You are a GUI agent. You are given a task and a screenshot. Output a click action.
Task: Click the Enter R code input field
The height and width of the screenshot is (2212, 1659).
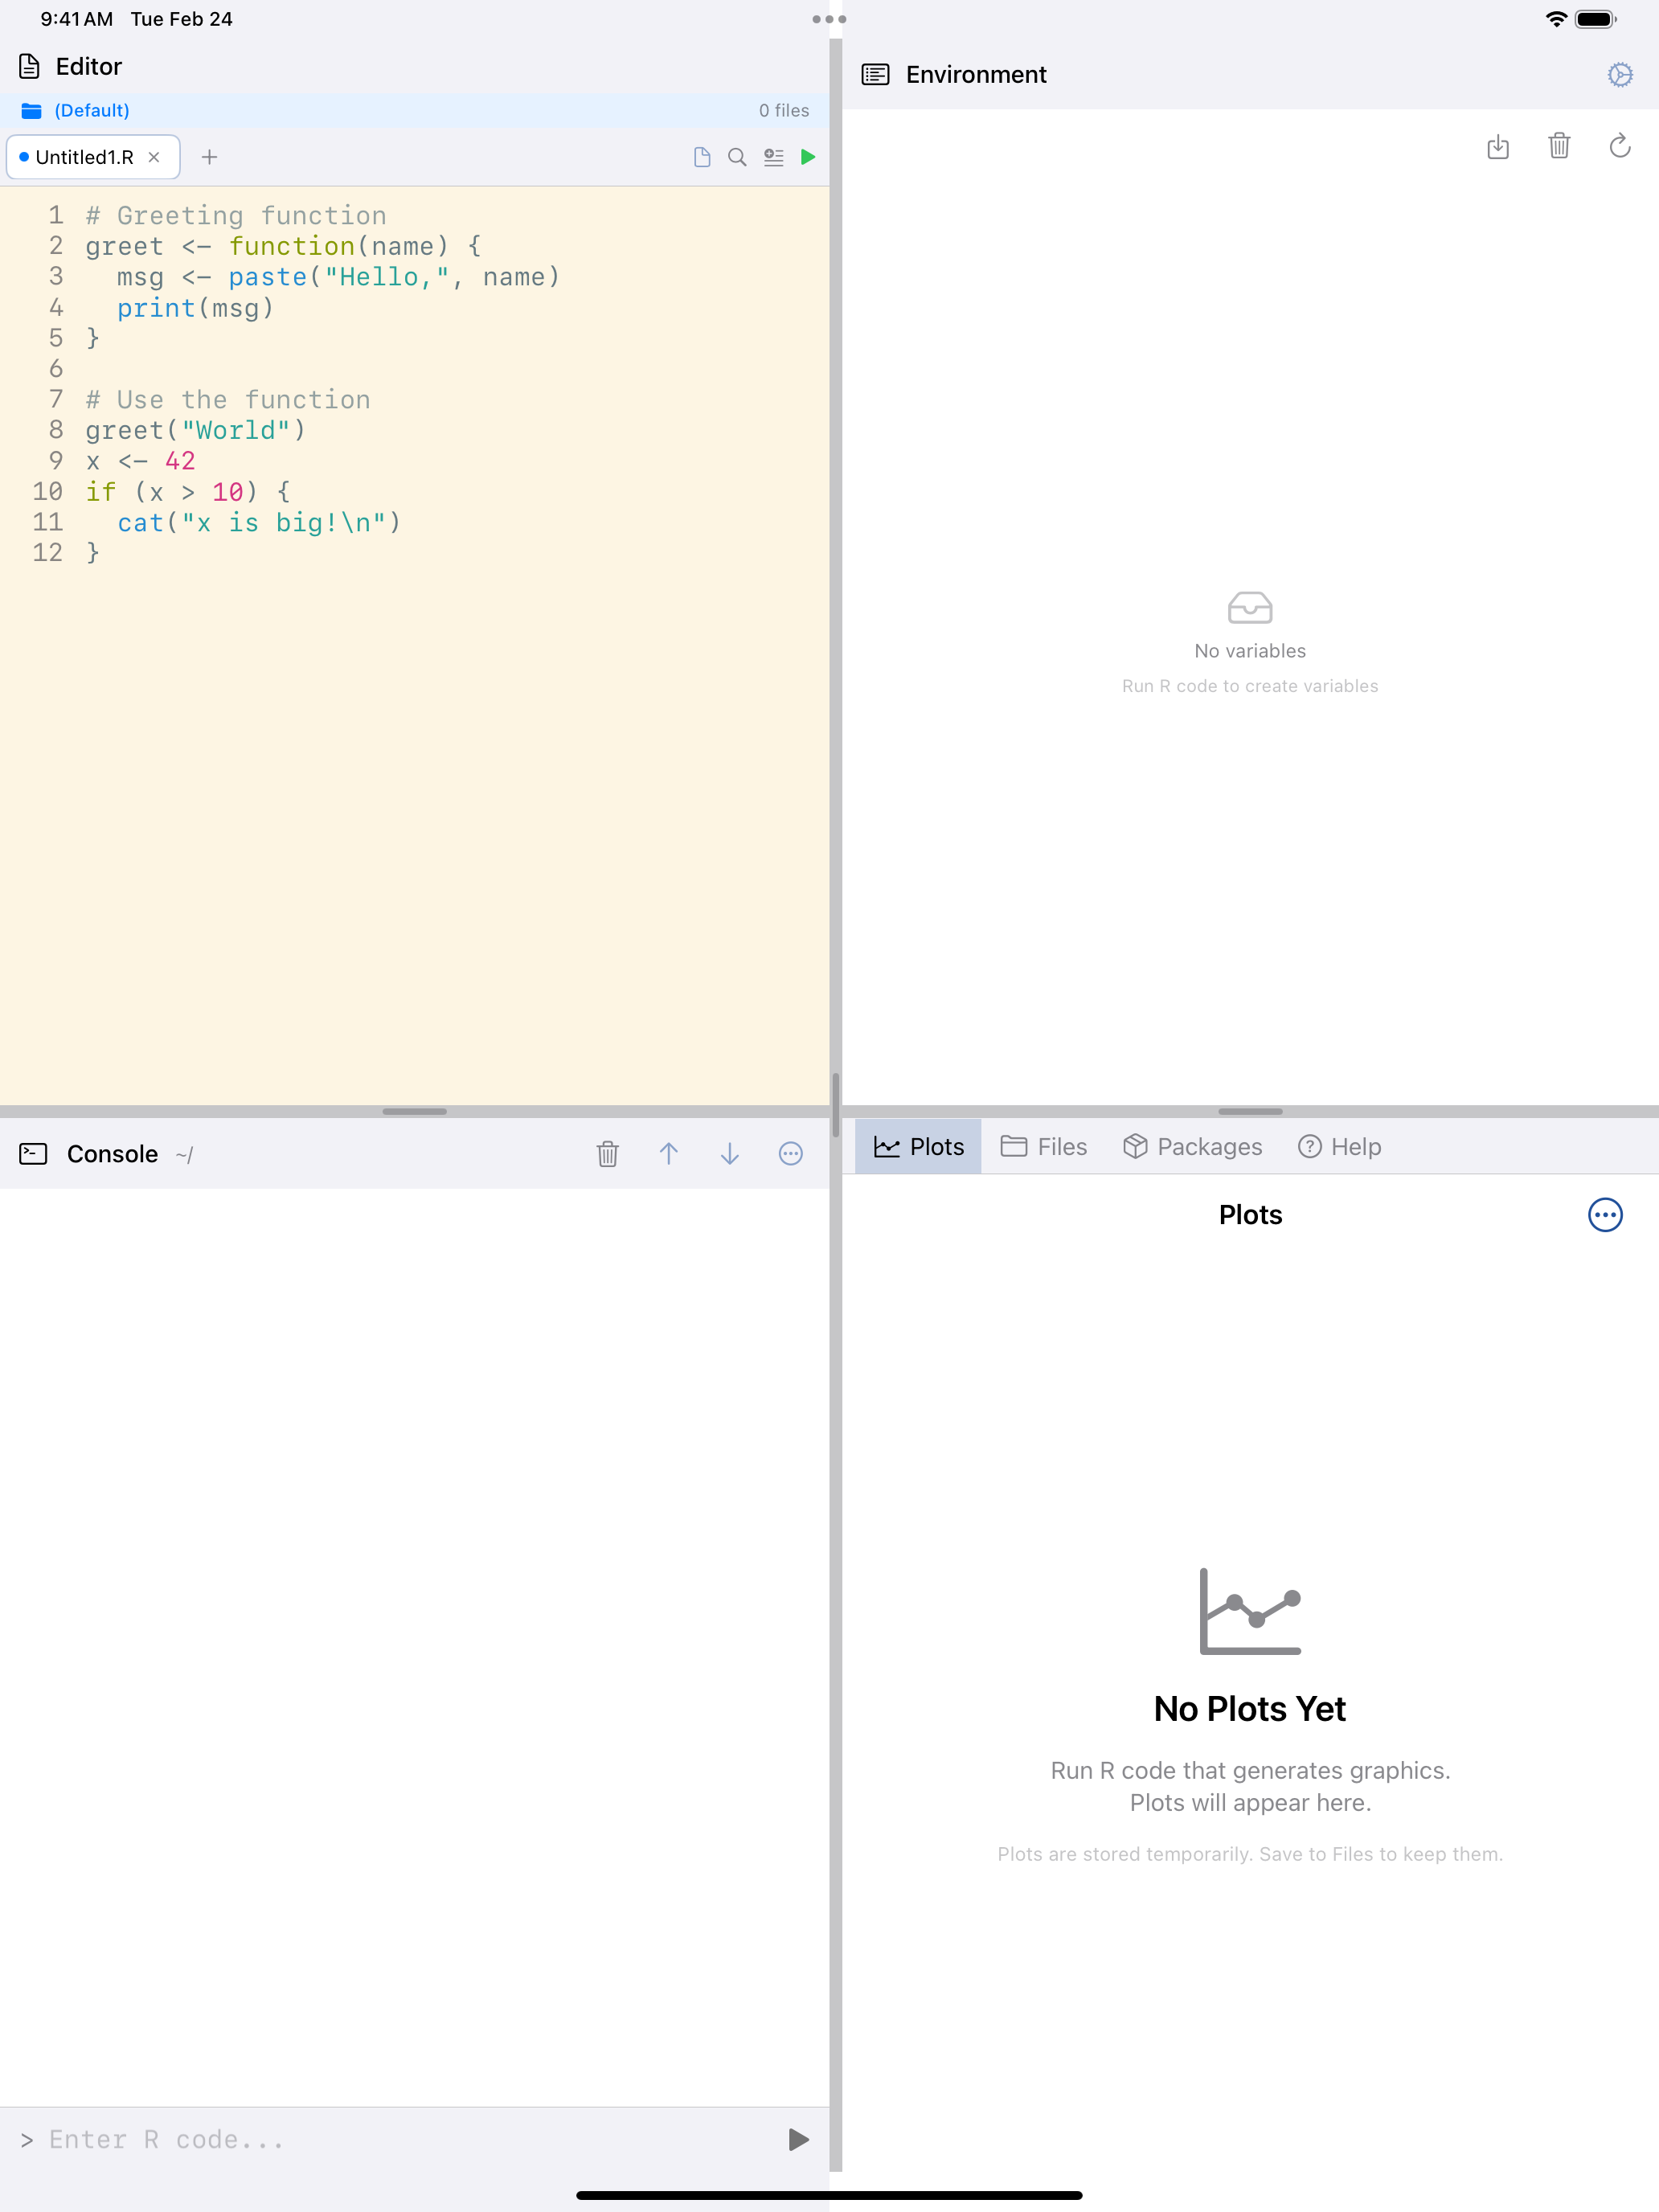pos(300,2139)
